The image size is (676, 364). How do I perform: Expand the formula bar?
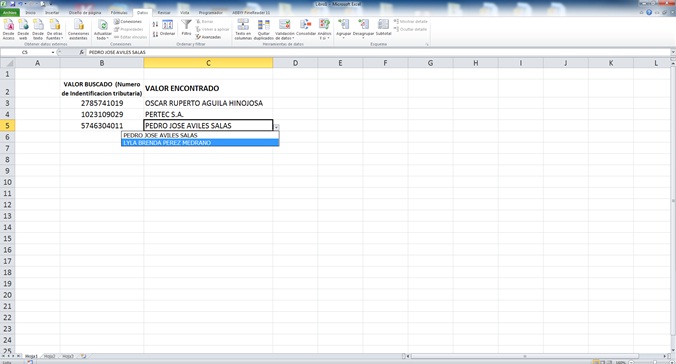tap(673, 52)
